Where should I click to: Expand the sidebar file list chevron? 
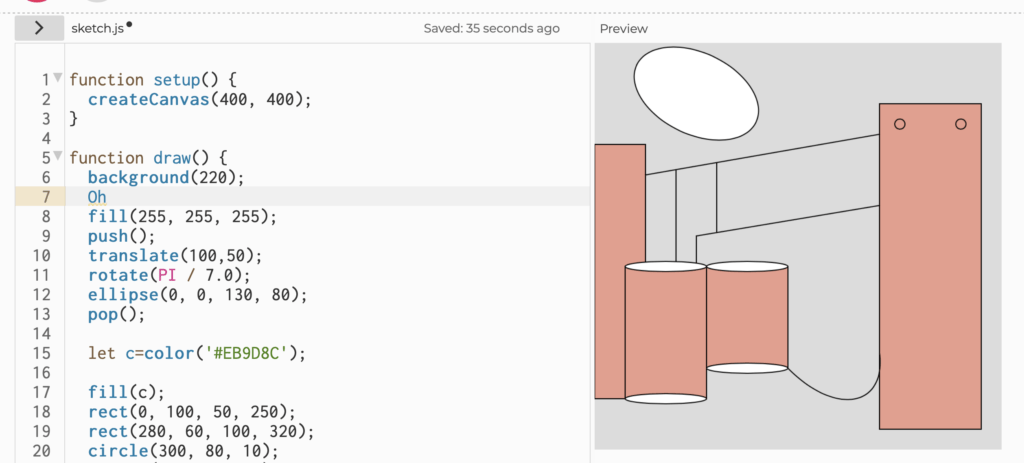pos(39,28)
